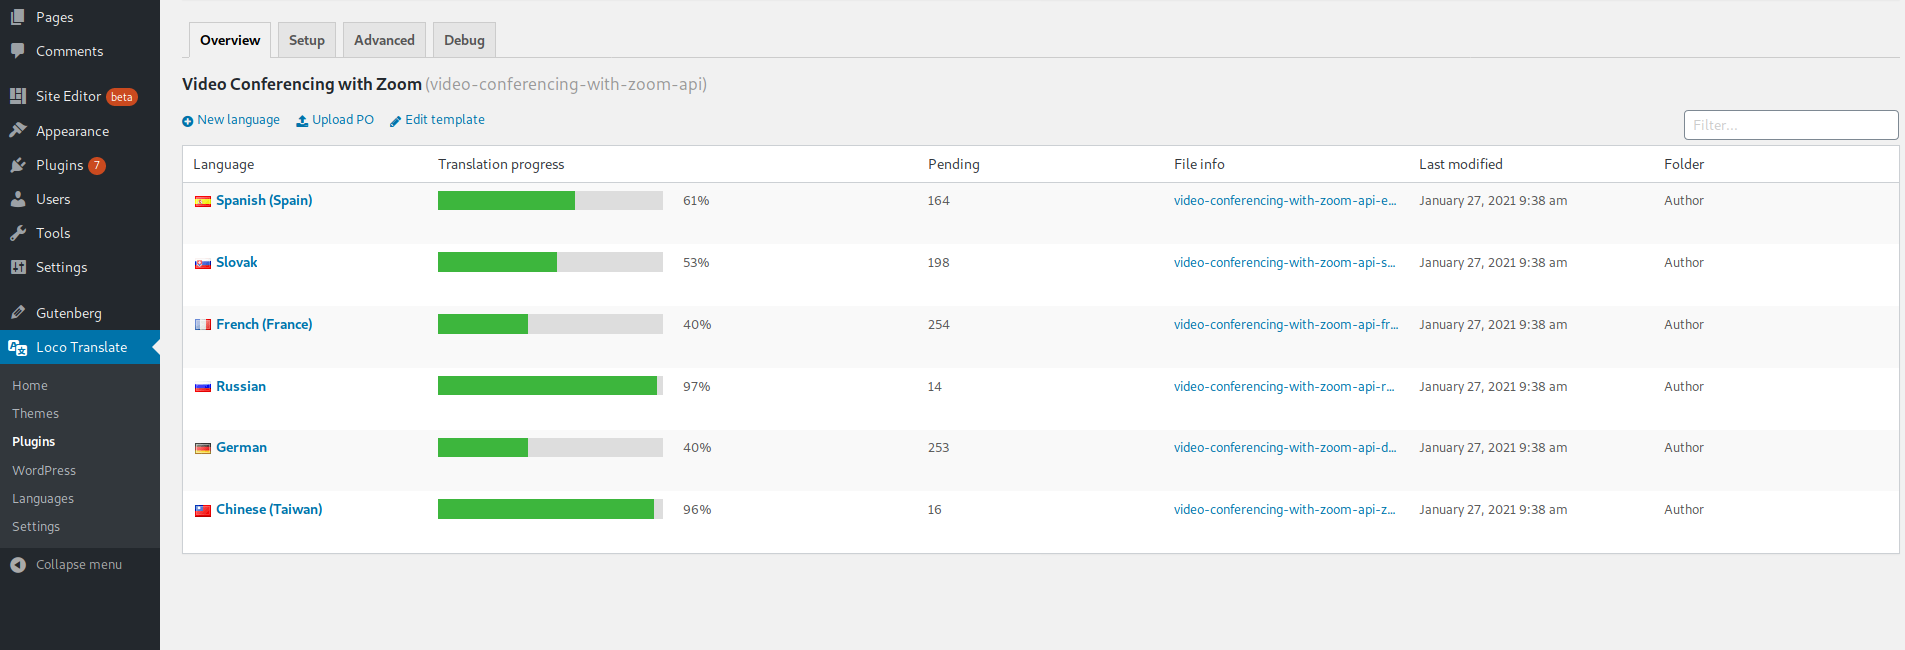Open the Spanish (Spain) translation

264,200
